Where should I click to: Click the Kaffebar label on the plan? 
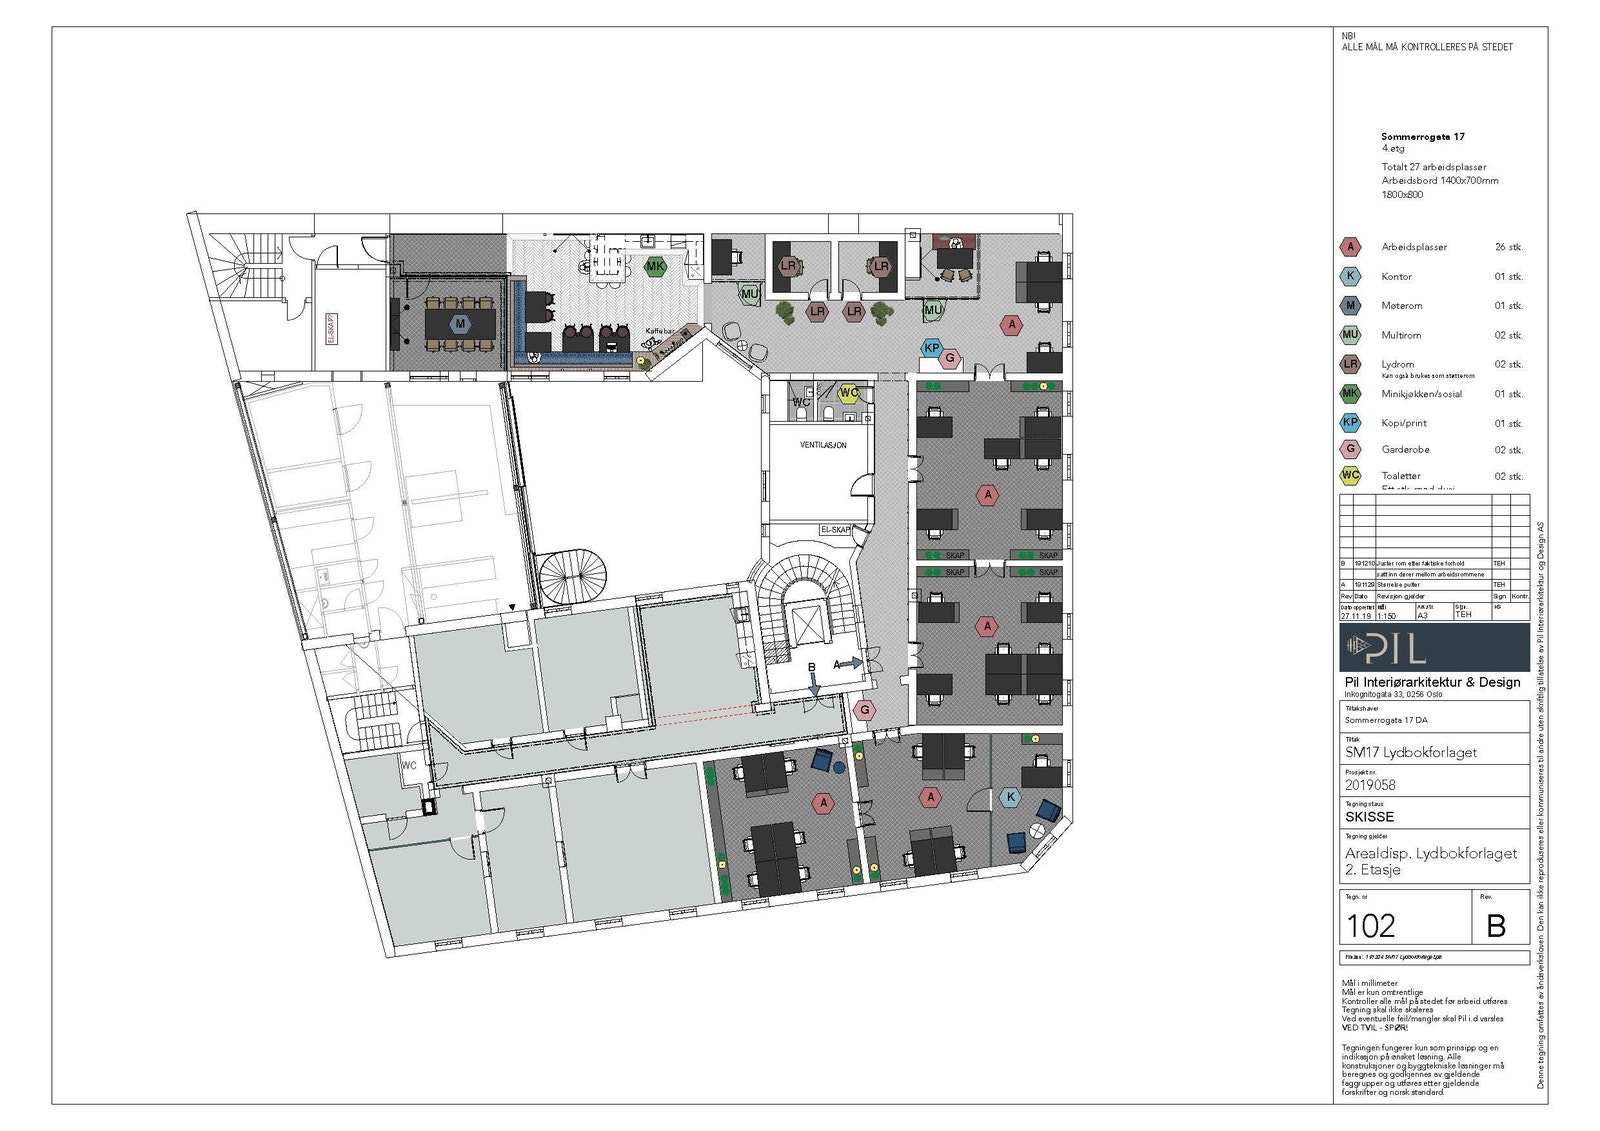[660, 331]
